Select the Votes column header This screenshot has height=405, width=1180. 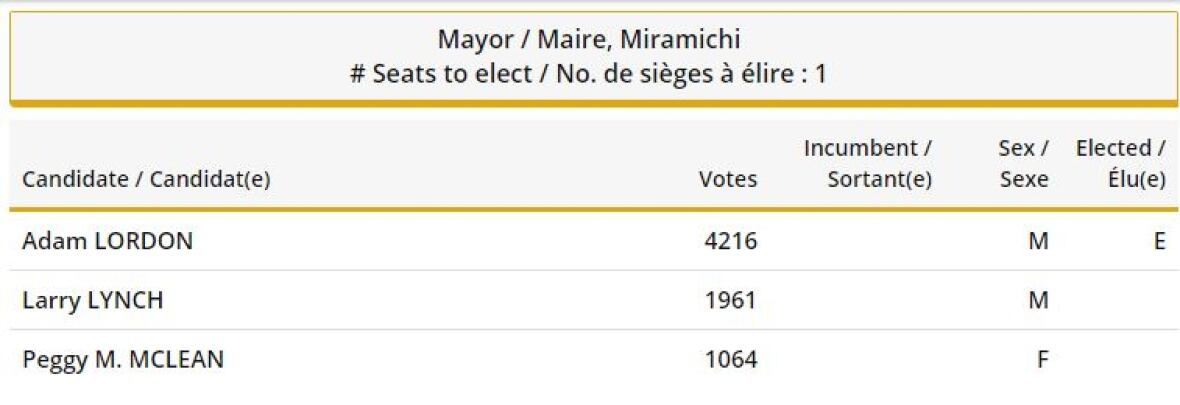(728, 180)
